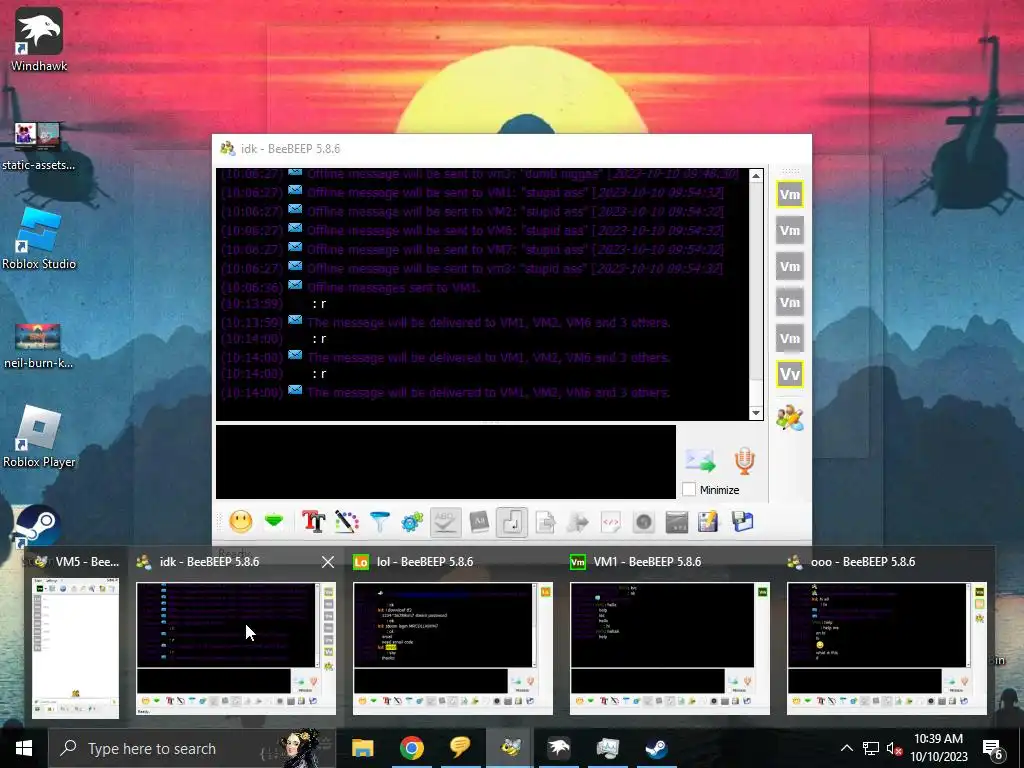Viewport: 1024px width, 768px height.
Task: Select the neil-burn-k desktop image file
Action: point(39,345)
